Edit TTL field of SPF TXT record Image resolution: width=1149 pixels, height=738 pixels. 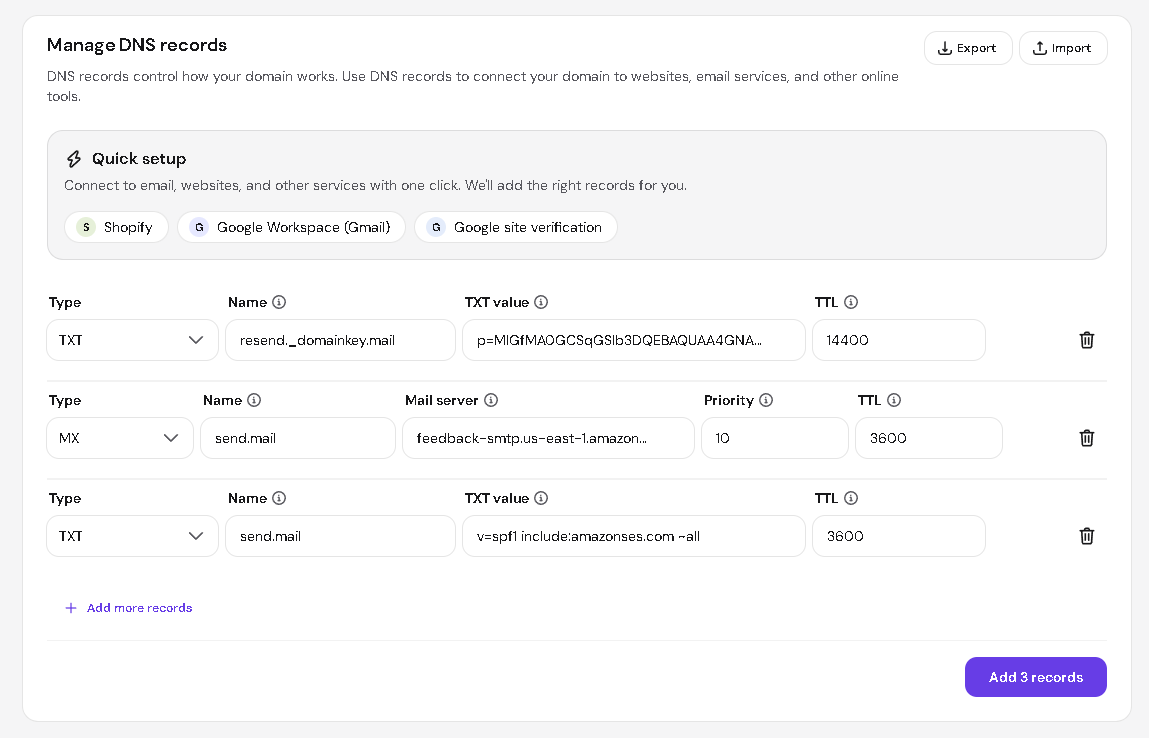tap(899, 536)
